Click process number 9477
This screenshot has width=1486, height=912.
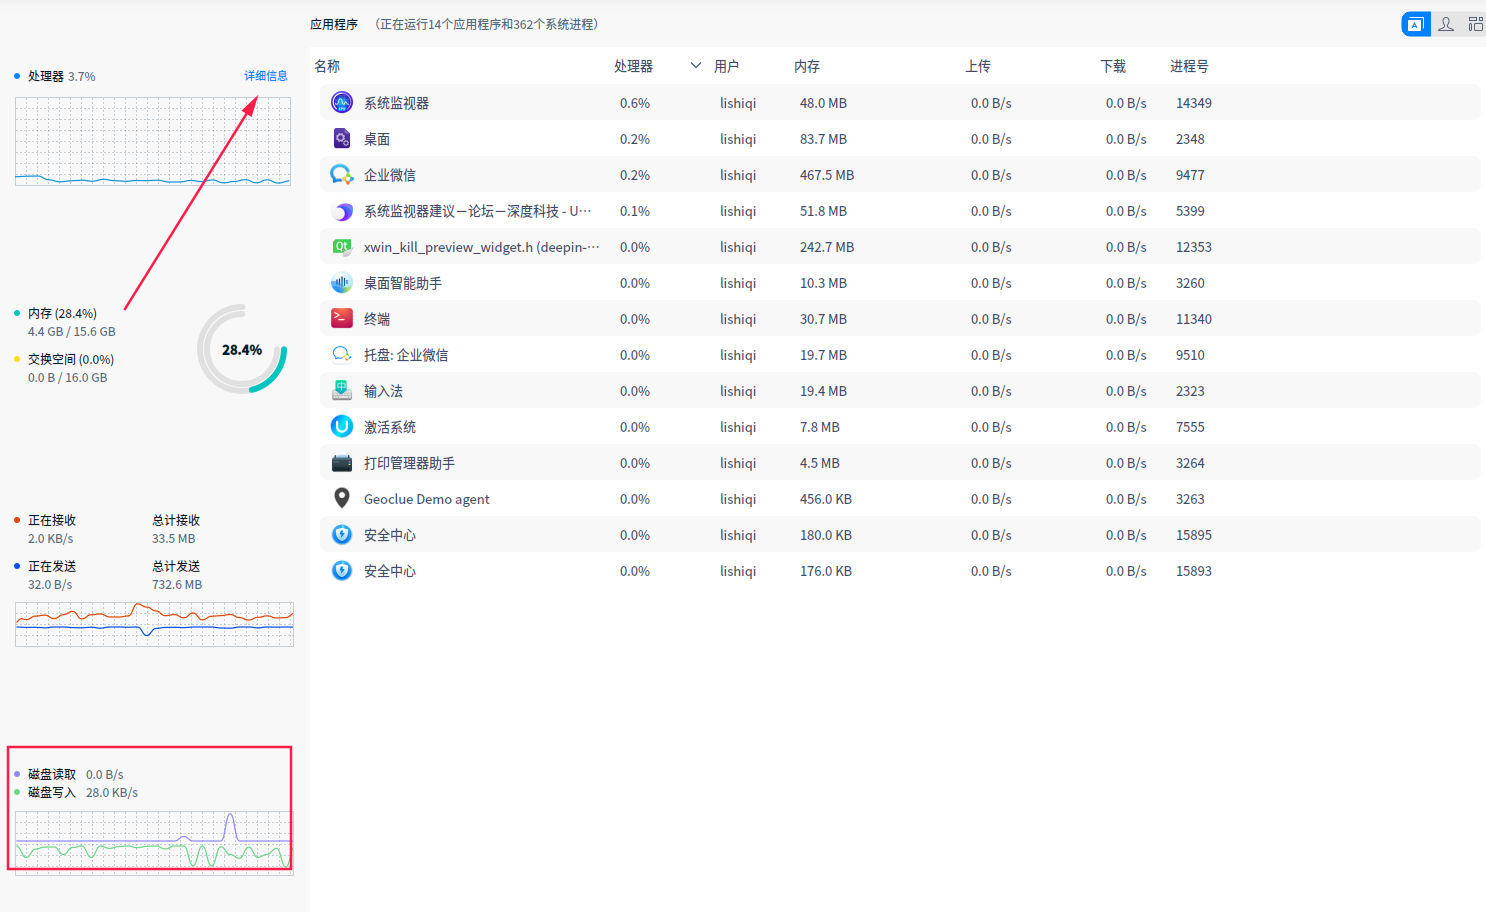tap(1190, 175)
